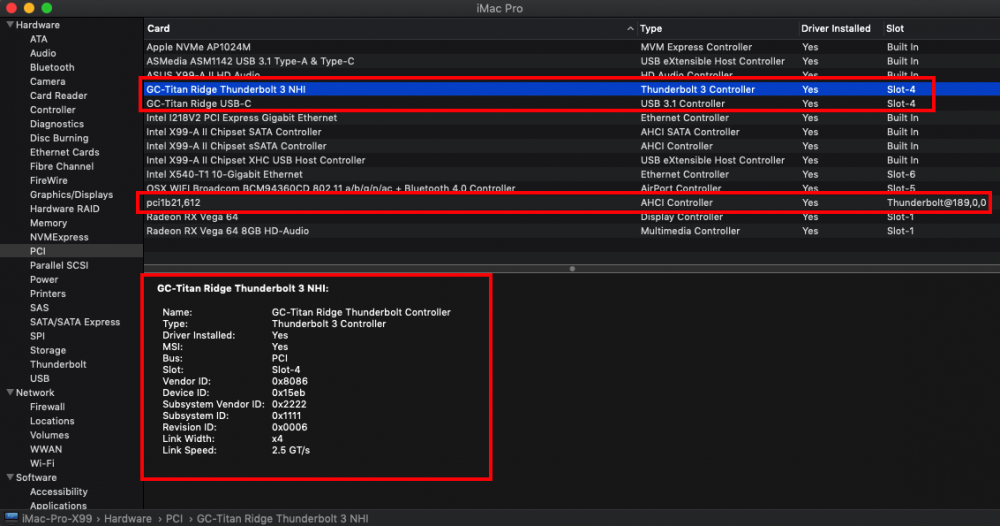Select WWAN under Network
1000x526 pixels.
tap(46, 449)
